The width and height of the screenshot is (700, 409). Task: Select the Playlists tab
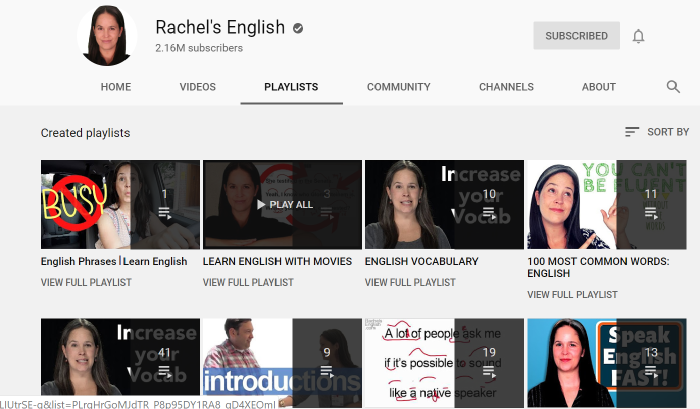291,87
